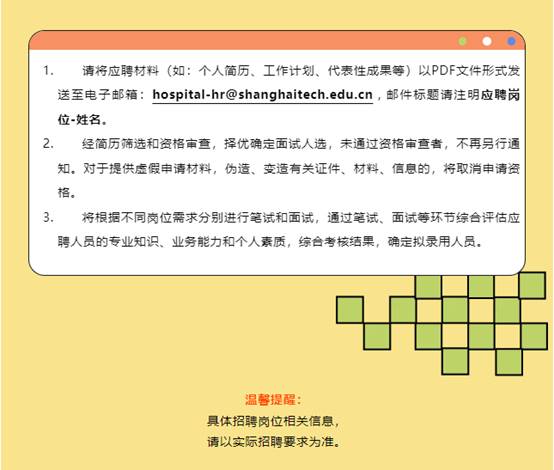Click the green dot in orange header
The width and height of the screenshot is (554, 470).
462,41
